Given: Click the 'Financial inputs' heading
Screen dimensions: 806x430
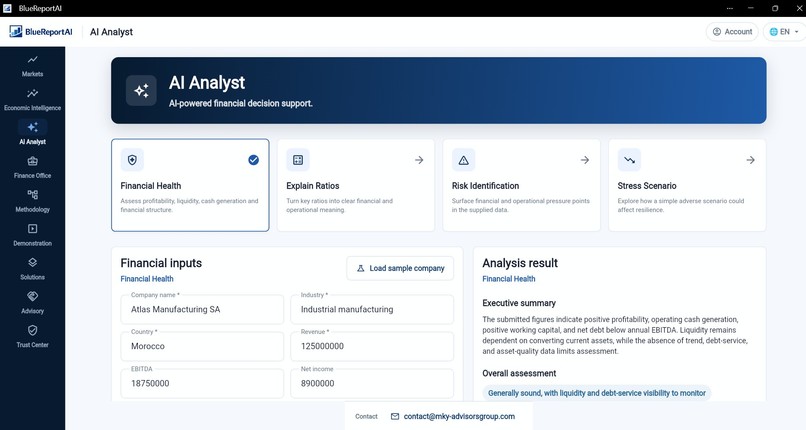Looking at the screenshot, I should click(x=161, y=263).
